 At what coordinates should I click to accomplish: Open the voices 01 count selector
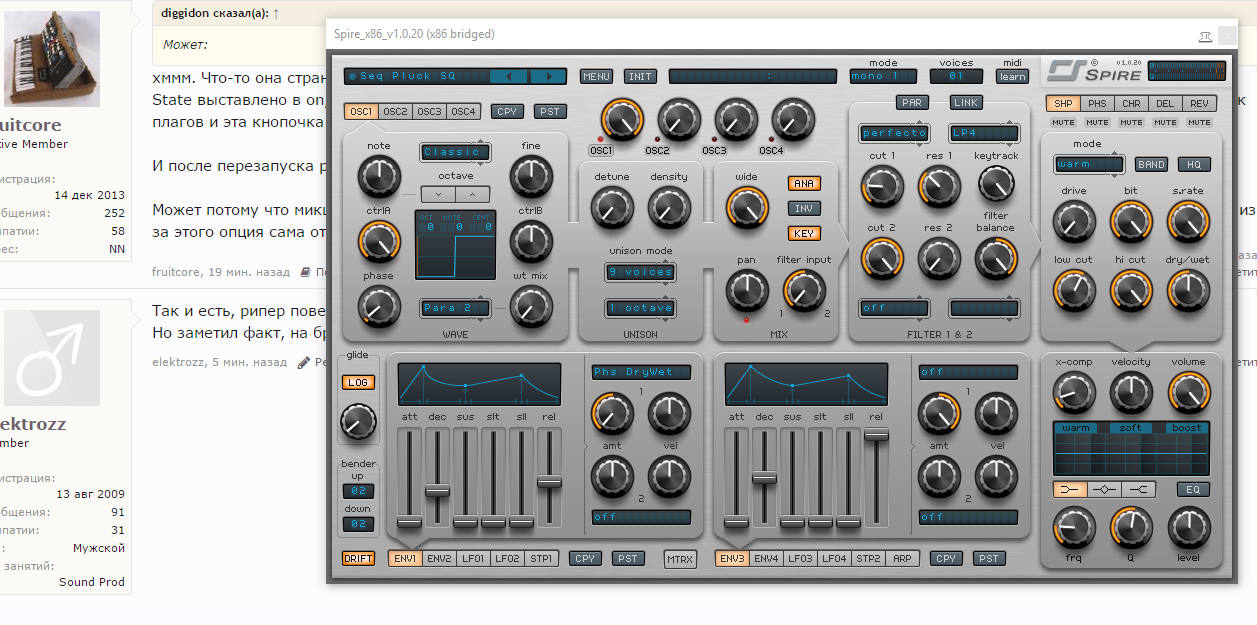(x=956, y=76)
